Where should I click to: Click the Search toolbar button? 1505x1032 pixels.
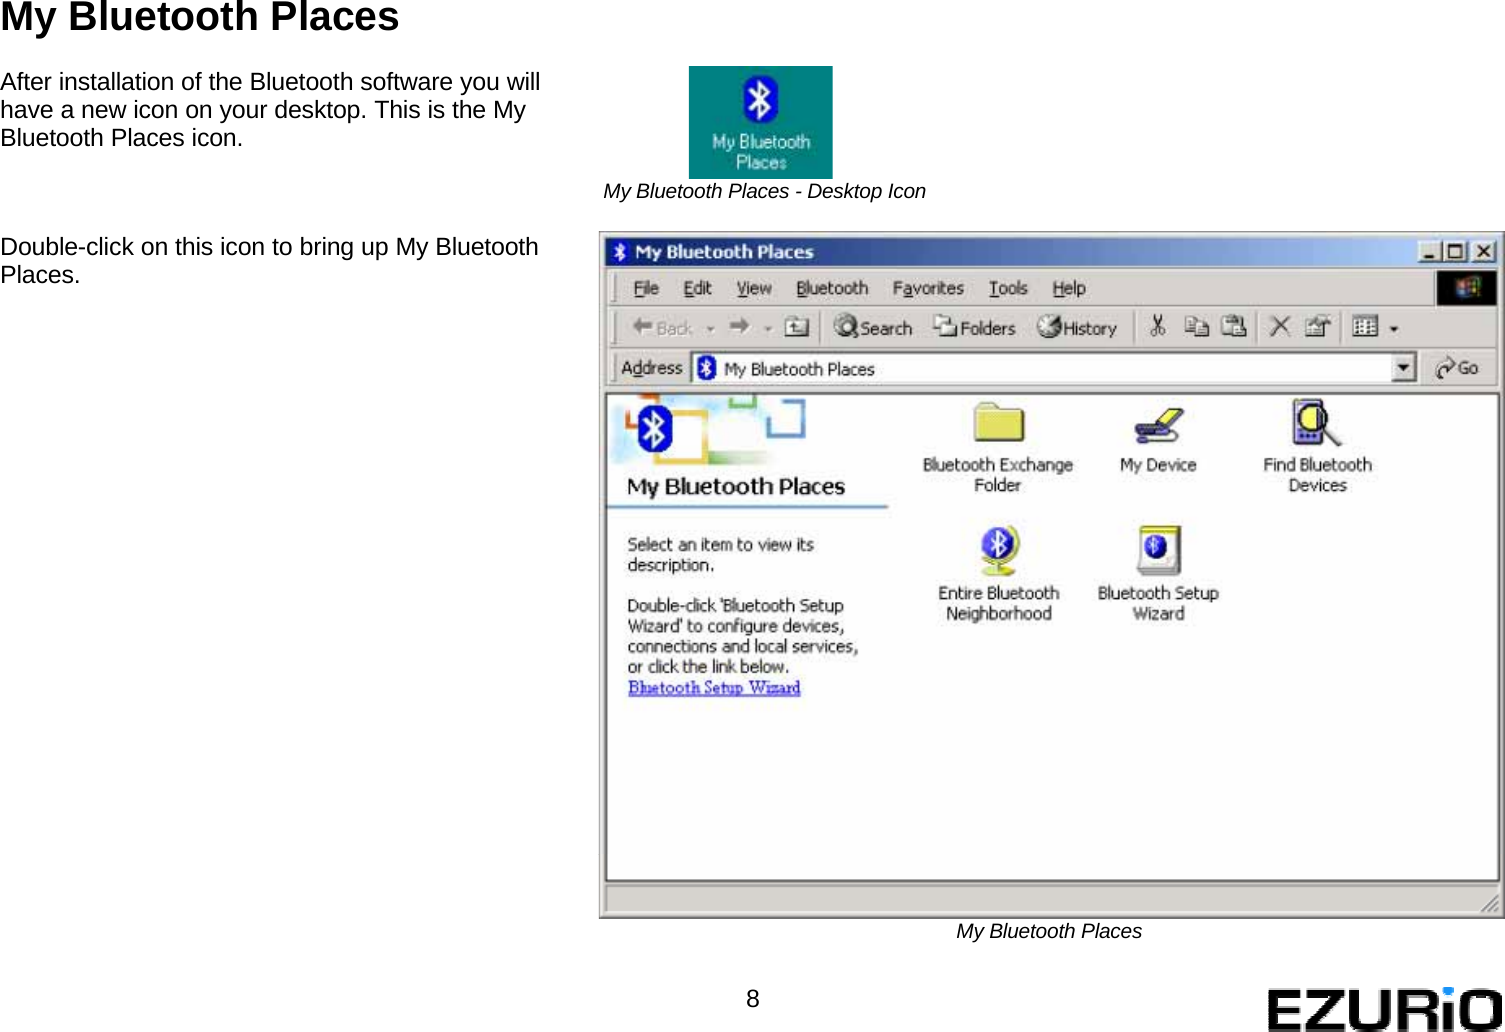pyautogui.click(x=873, y=327)
